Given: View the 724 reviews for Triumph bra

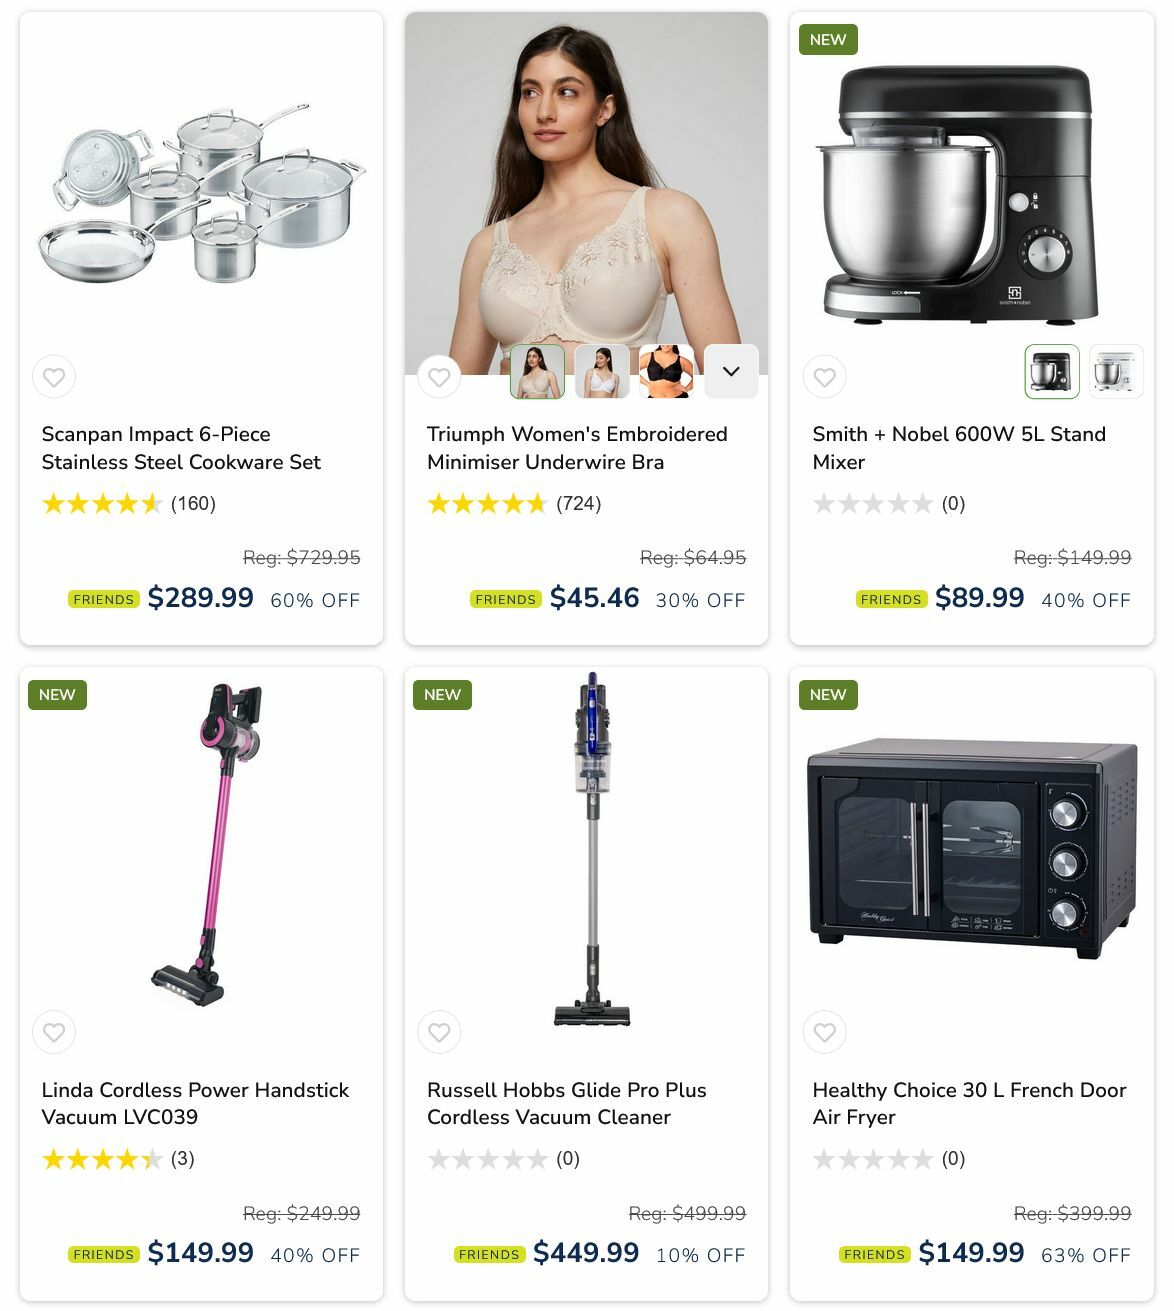Looking at the screenshot, I should [x=579, y=503].
